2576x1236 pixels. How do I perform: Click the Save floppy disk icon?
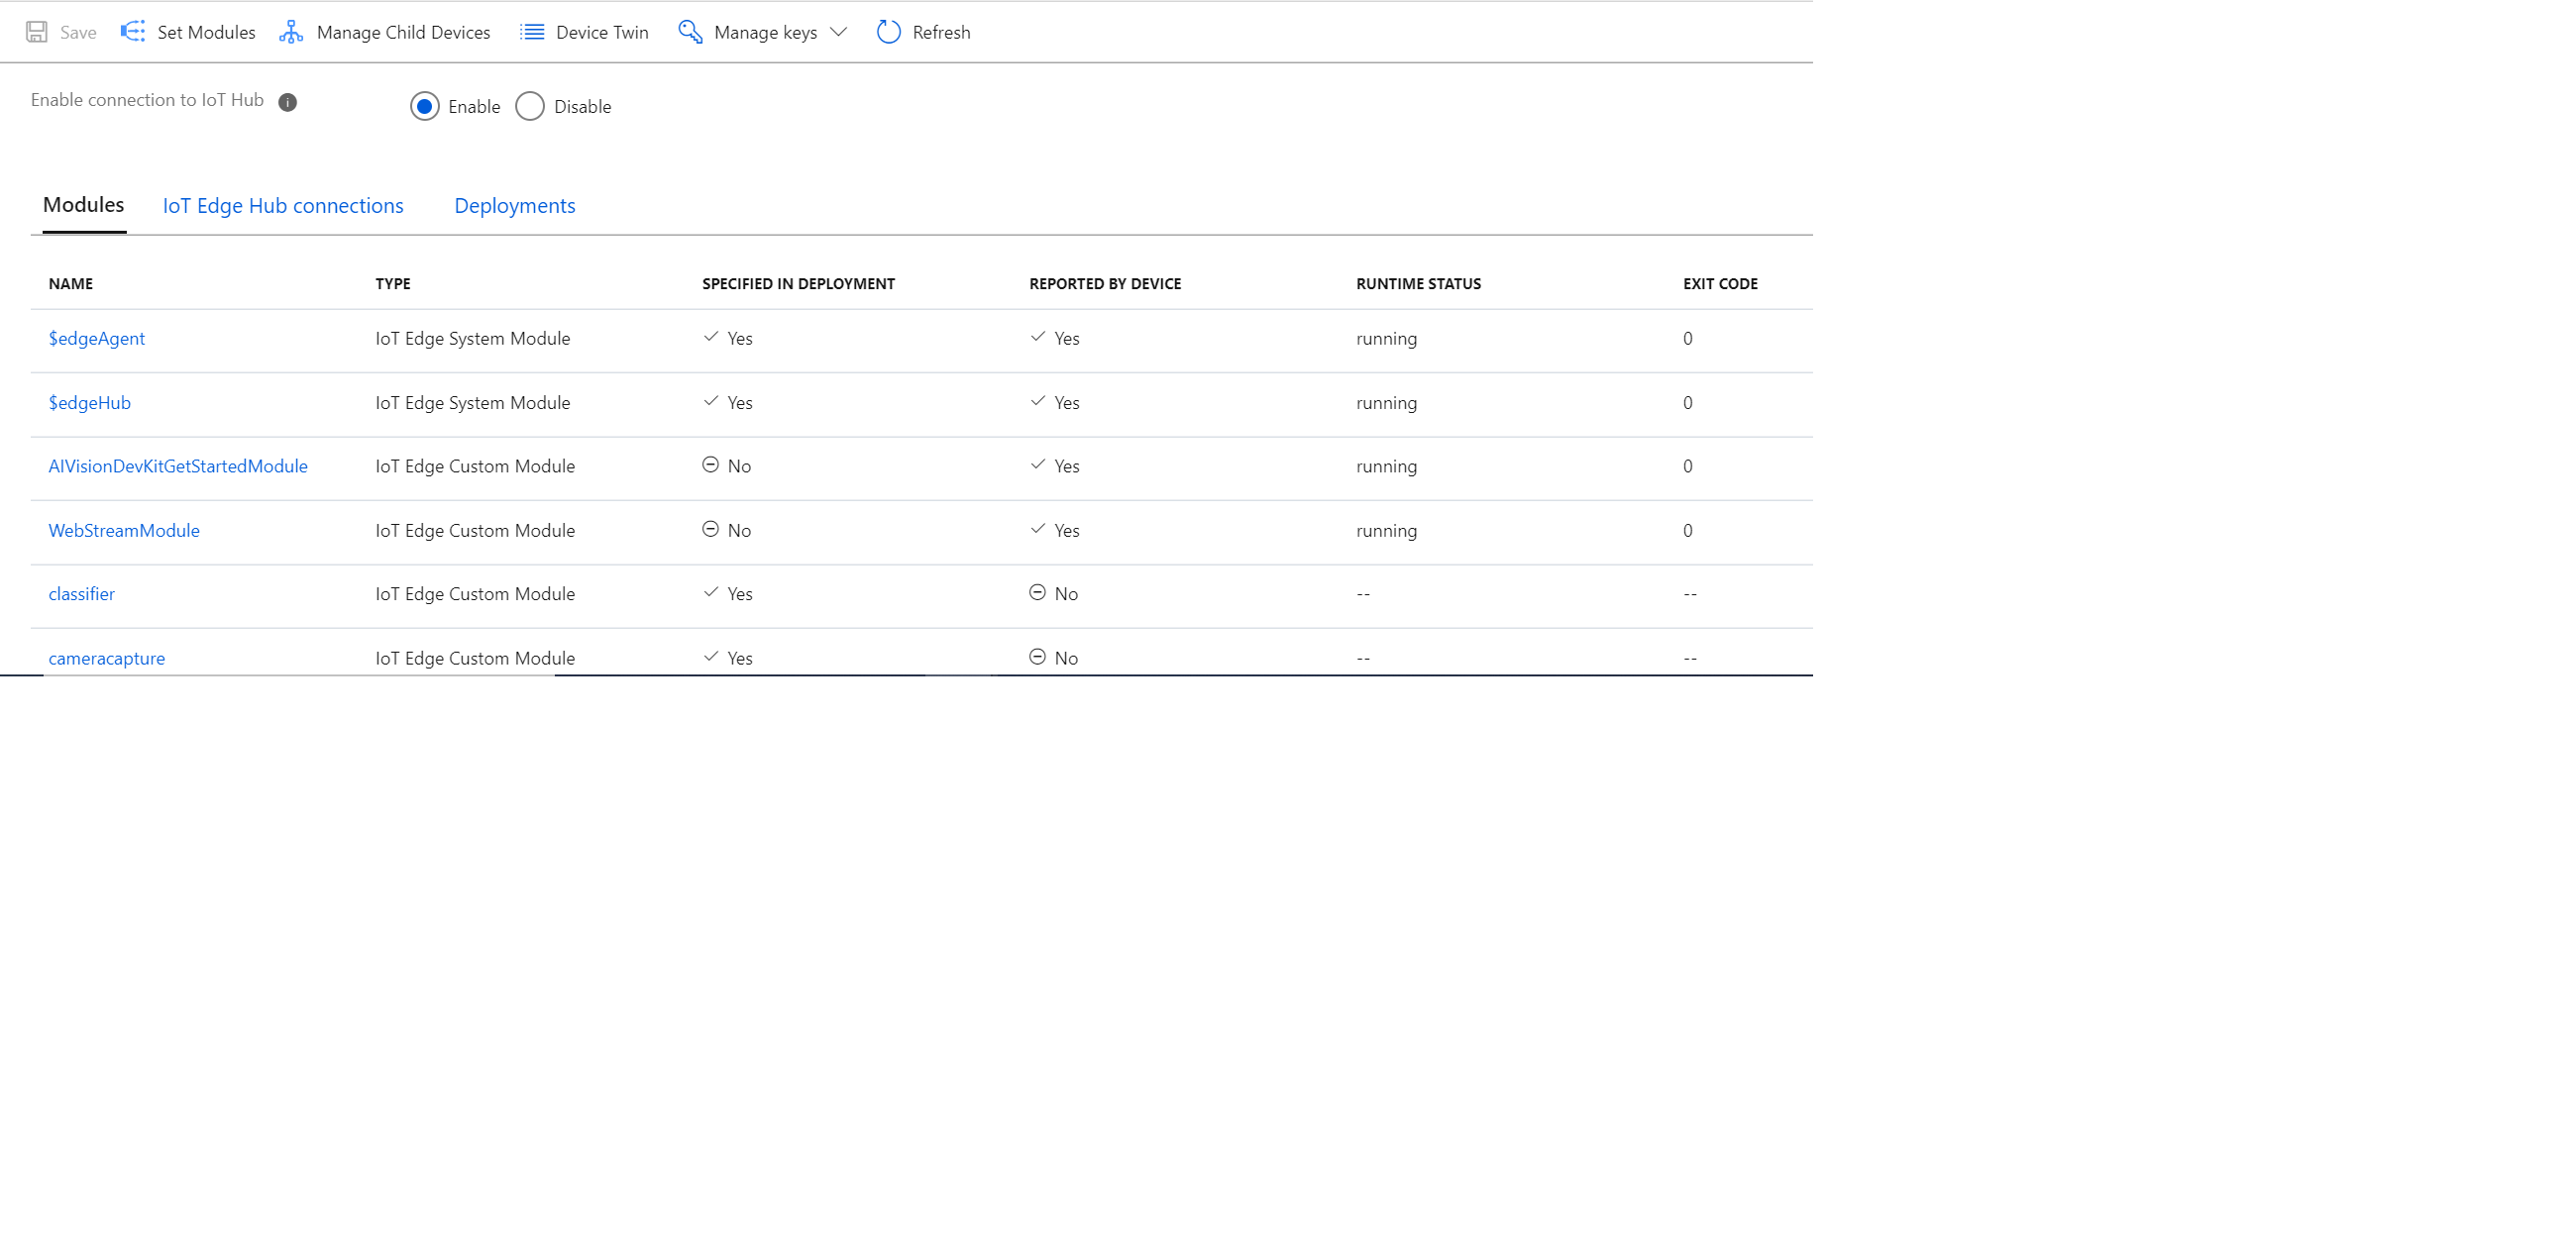(x=37, y=32)
